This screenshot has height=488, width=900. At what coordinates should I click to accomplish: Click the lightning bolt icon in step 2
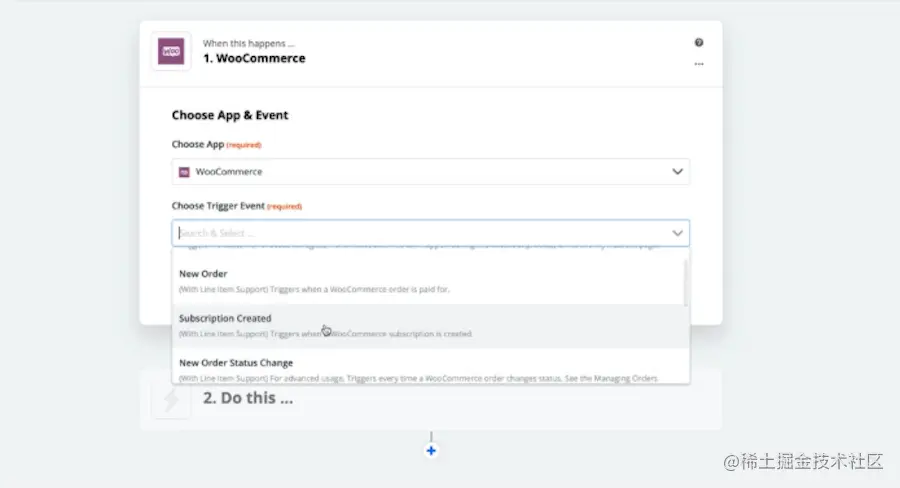click(171, 400)
